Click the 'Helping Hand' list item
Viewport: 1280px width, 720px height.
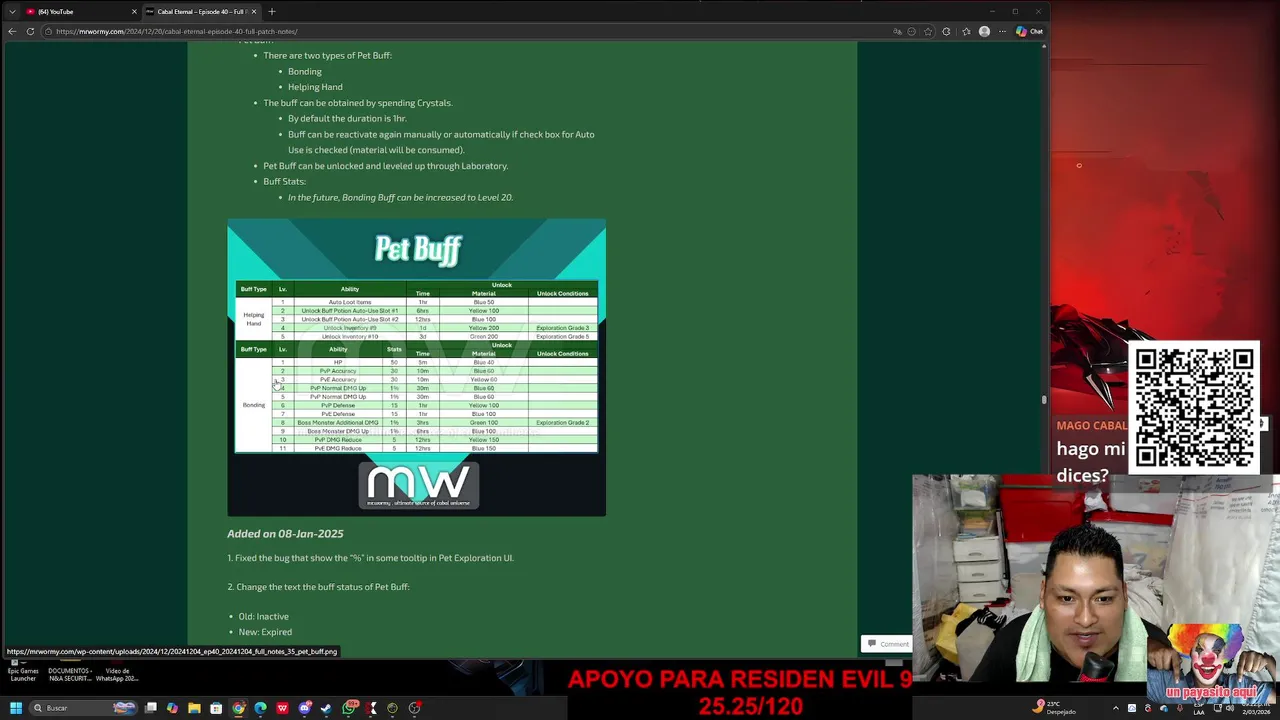[x=315, y=87]
